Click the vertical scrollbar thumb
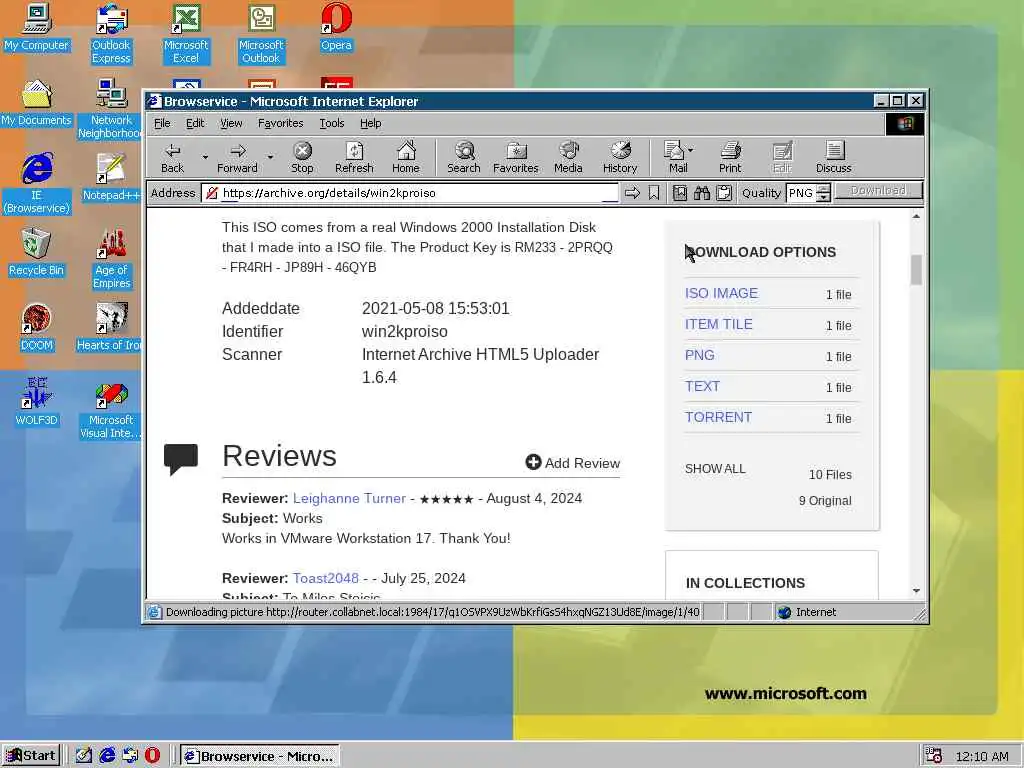1024x768 pixels. click(x=916, y=270)
